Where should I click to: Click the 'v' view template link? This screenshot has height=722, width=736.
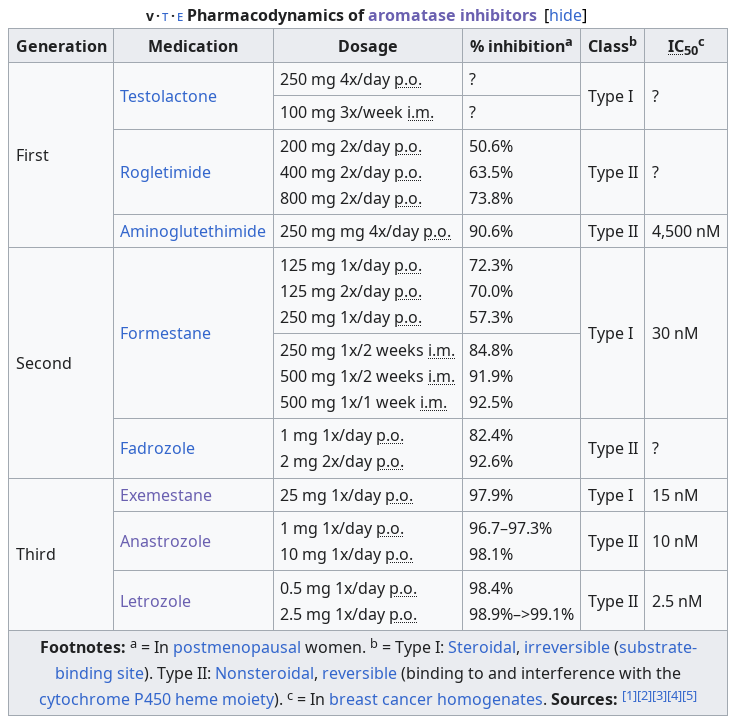point(150,16)
